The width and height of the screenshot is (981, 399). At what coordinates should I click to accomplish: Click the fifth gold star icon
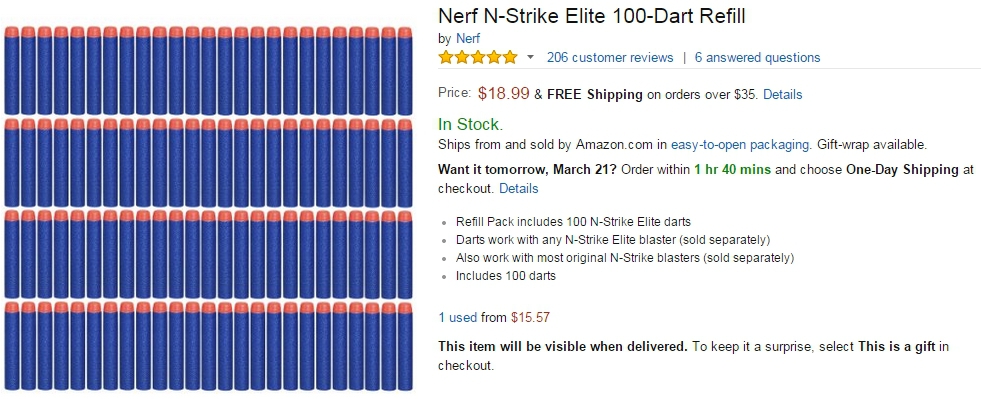pos(511,58)
